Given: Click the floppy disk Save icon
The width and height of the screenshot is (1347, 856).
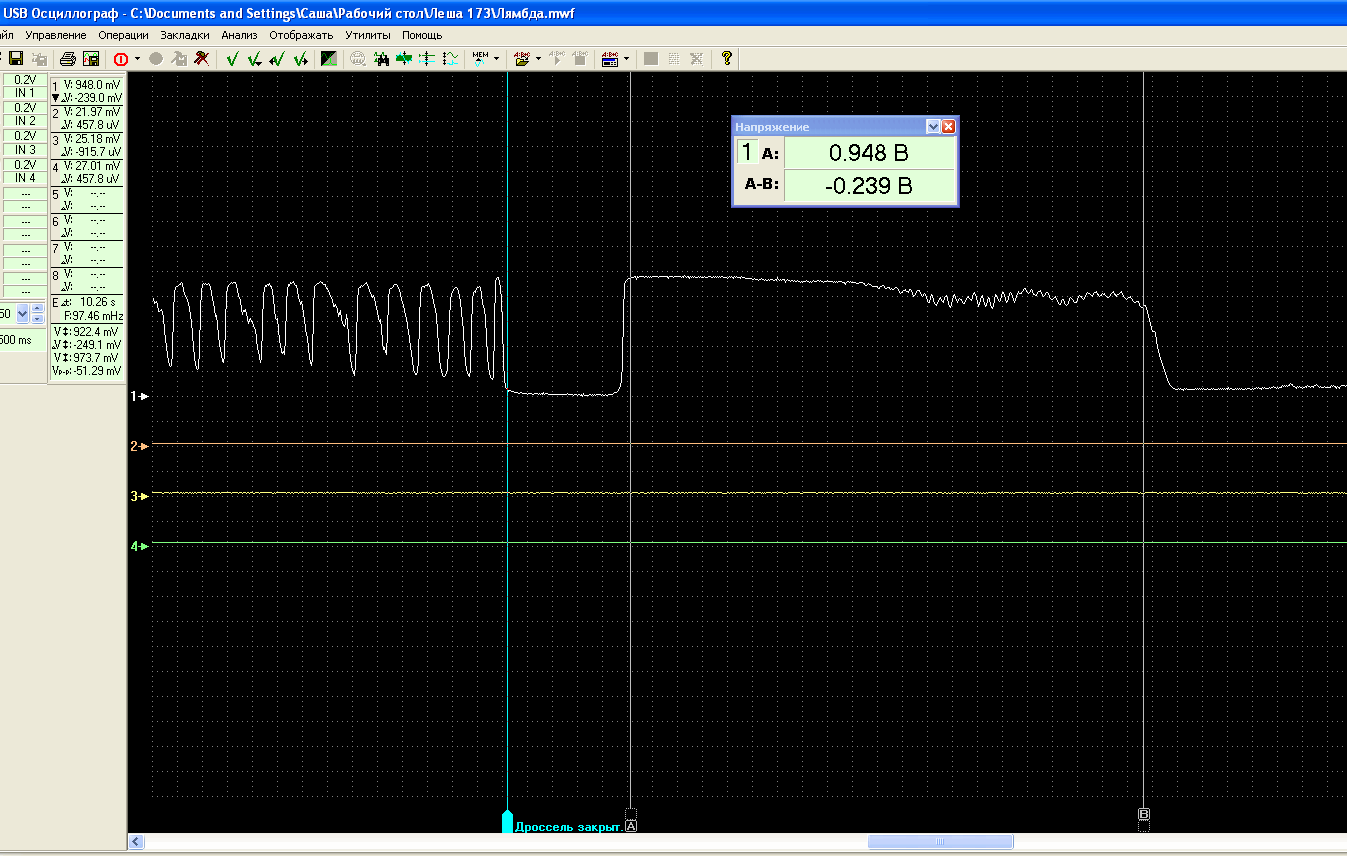Looking at the screenshot, I should point(15,59).
